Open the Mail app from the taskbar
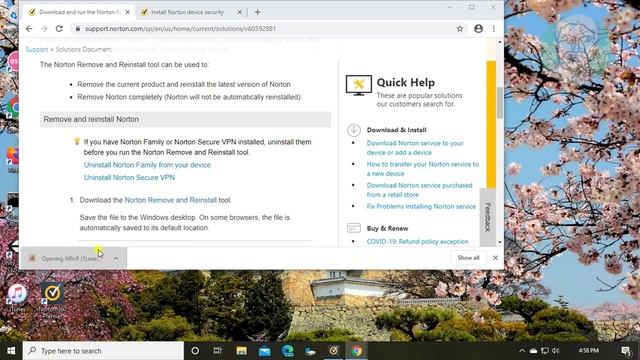The height and width of the screenshot is (360, 640). click(264, 351)
